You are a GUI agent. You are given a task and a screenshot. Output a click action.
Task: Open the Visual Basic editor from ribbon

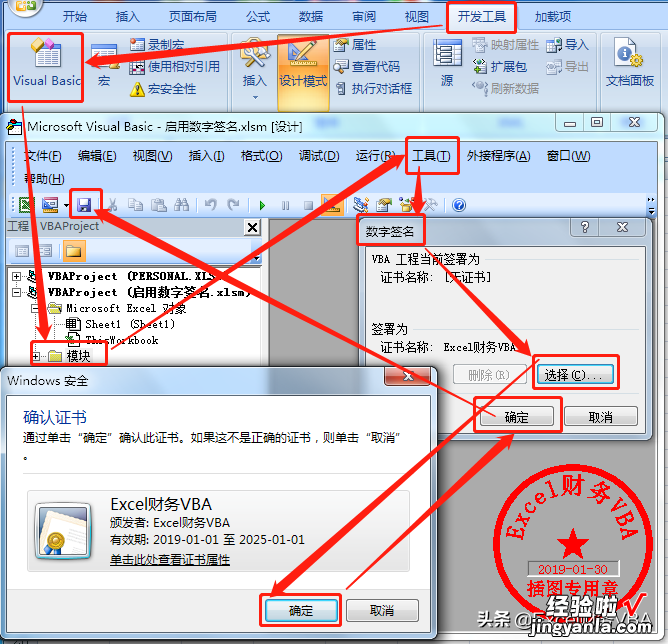[x=46, y=65]
